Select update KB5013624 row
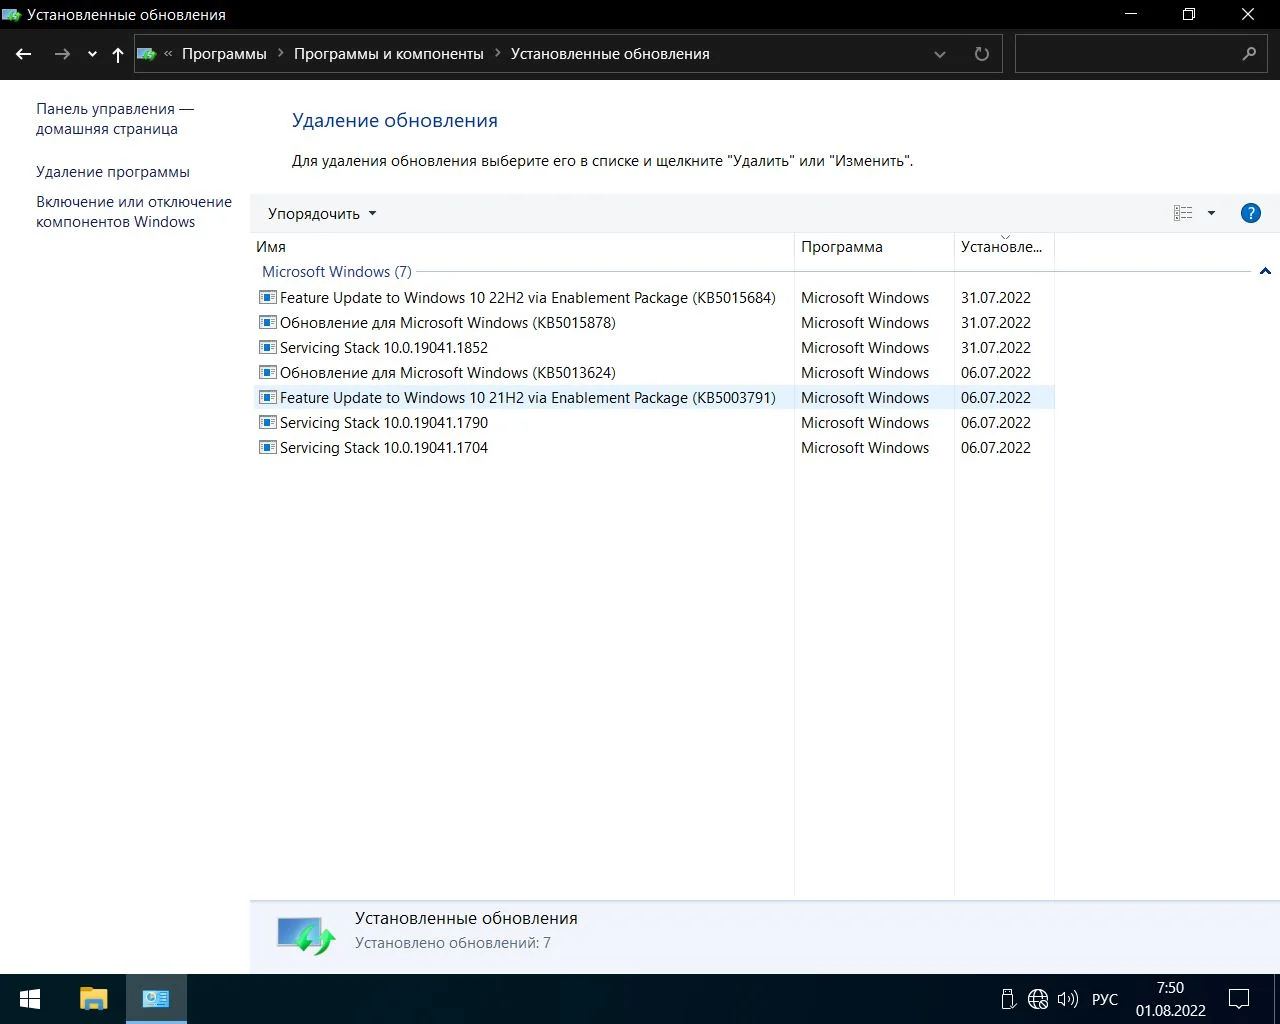This screenshot has height=1024, width=1280. click(654, 373)
